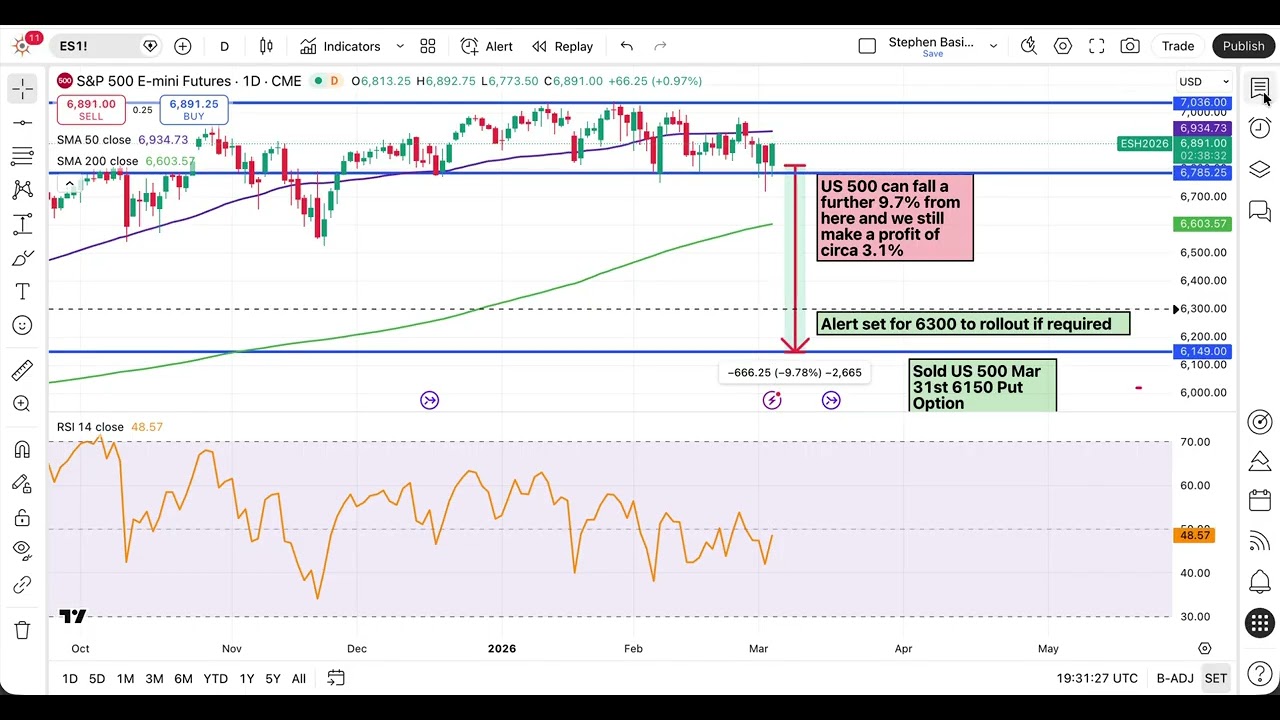The height and width of the screenshot is (720, 1280).
Task: Open the USD currency dropdown
Action: [x=1204, y=82]
